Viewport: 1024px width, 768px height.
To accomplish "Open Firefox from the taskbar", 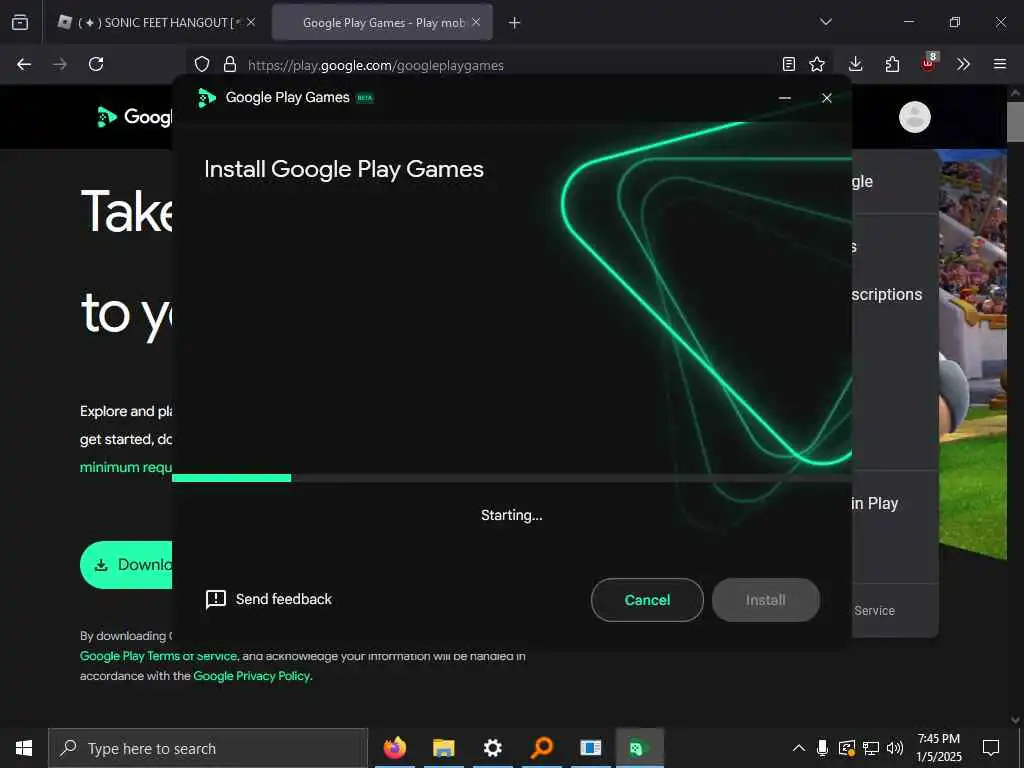I will [394, 748].
